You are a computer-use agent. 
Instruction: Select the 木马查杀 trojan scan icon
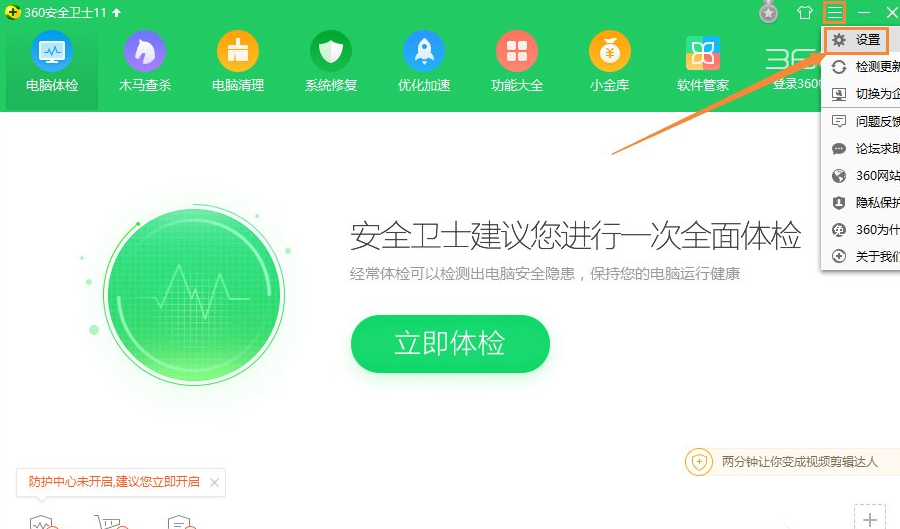click(145, 52)
